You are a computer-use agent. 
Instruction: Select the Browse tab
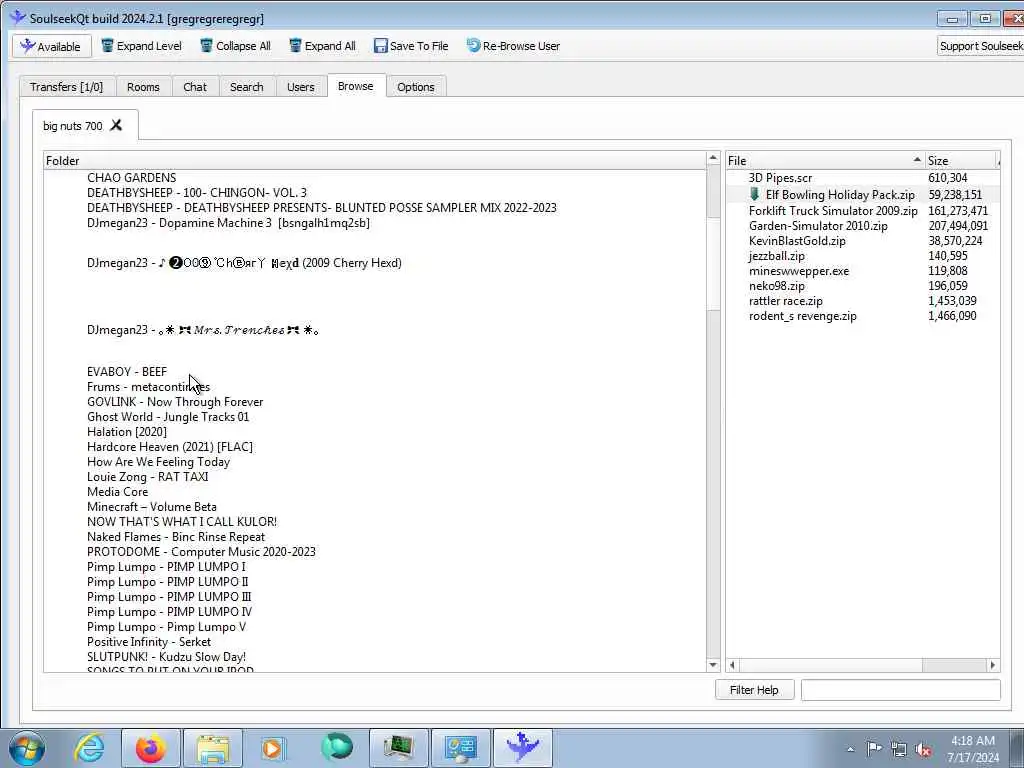356,86
